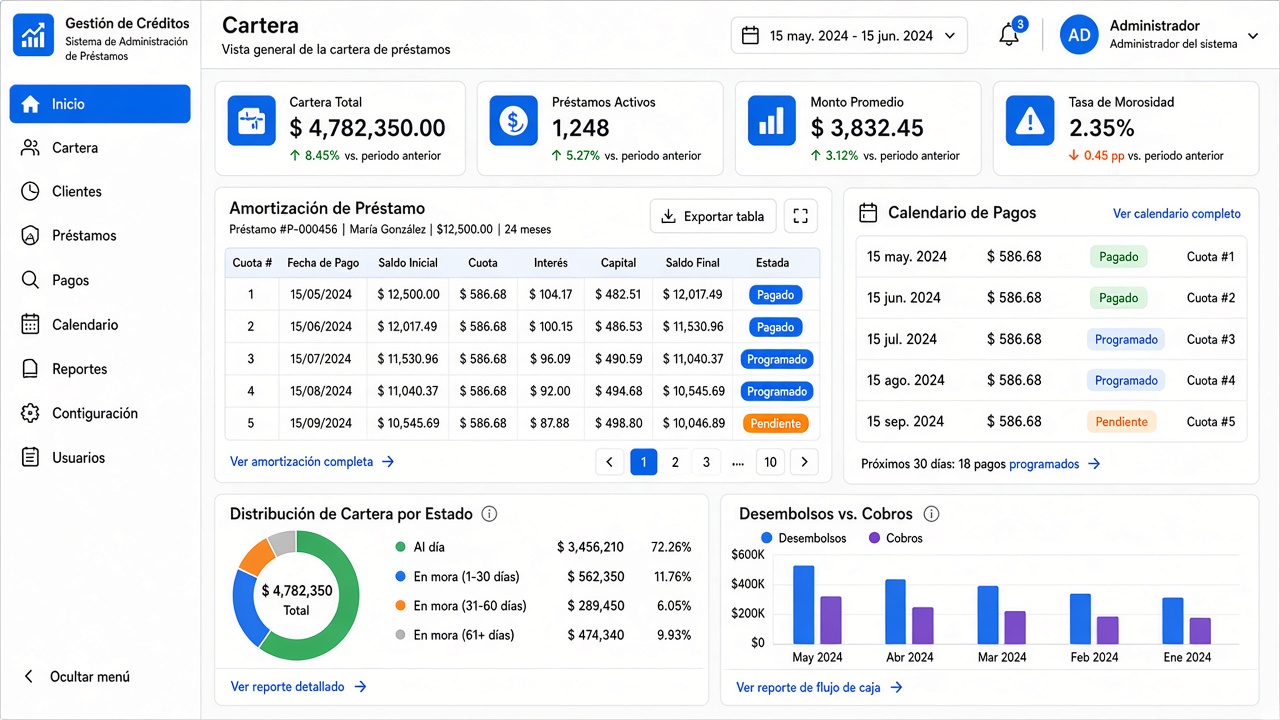Open Préstamos in the sidebar
The image size is (1280, 720).
point(100,236)
